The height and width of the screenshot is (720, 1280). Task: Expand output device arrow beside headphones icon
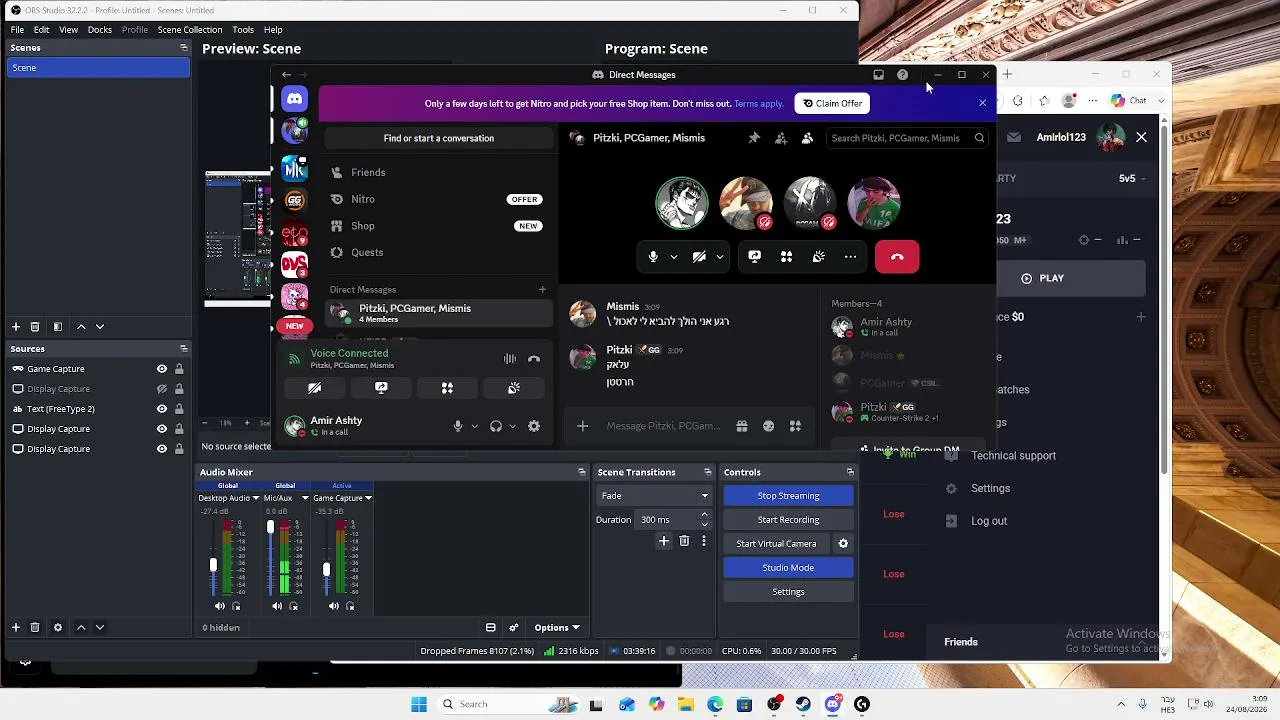pyautogui.click(x=512, y=426)
